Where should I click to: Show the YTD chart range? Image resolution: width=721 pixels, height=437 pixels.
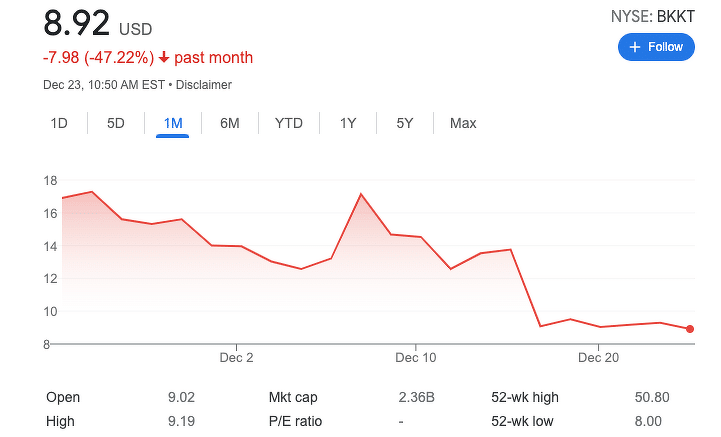[x=289, y=123]
